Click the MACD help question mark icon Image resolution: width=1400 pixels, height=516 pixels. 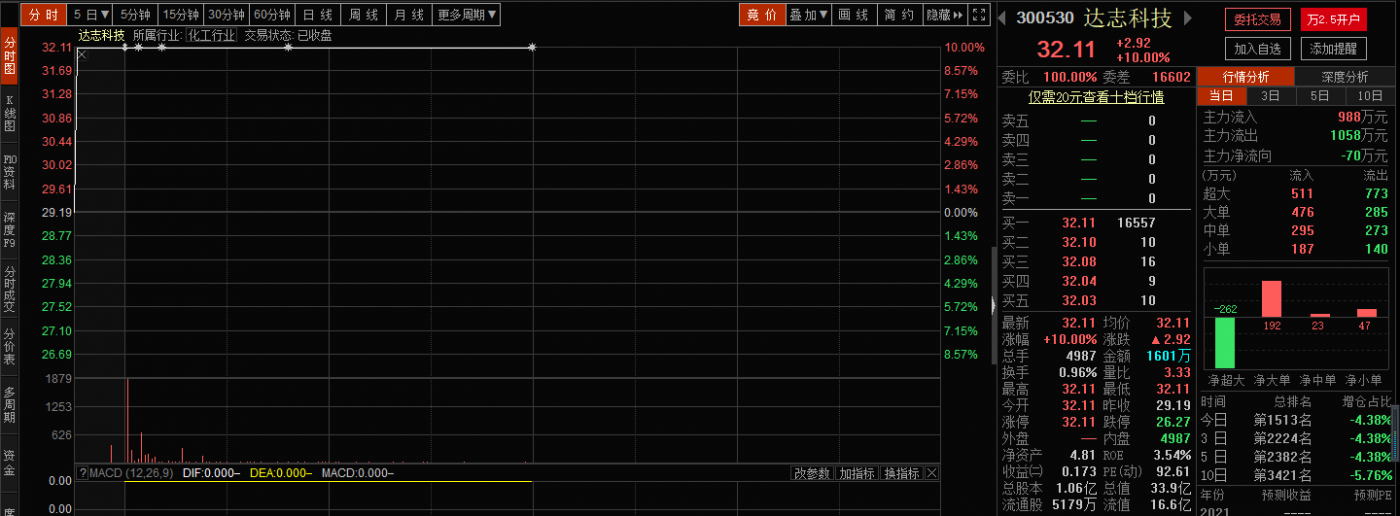pyautogui.click(x=82, y=473)
